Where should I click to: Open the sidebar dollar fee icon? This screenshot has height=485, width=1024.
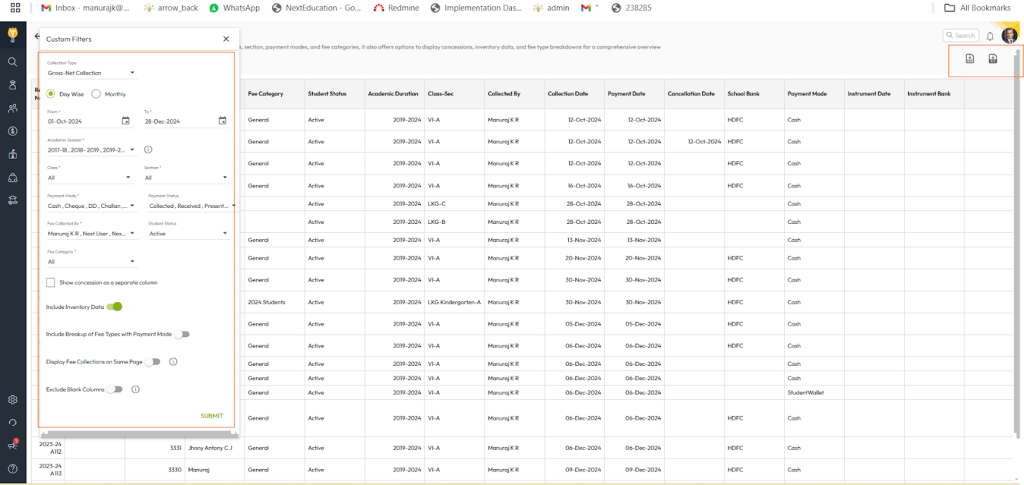(x=12, y=131)
